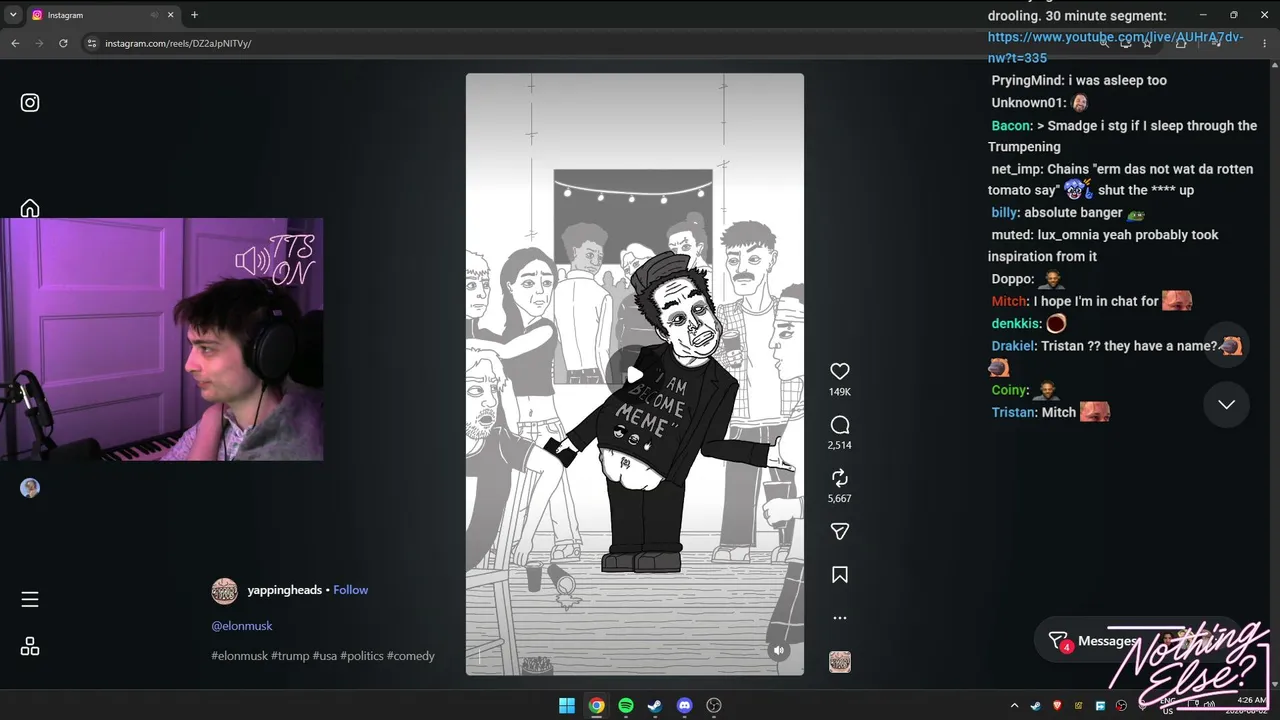
Task: Select the billy username in chat
Action: [x=1004, y=213]
